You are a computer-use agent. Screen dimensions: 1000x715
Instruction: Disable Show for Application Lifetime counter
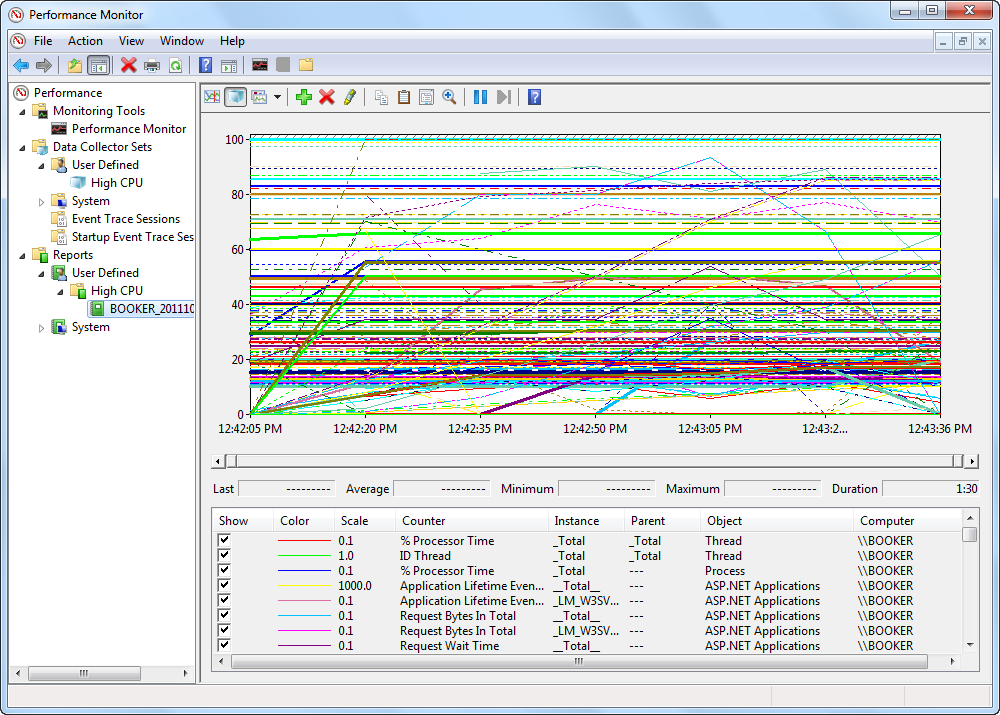click(x=224, y=586)
